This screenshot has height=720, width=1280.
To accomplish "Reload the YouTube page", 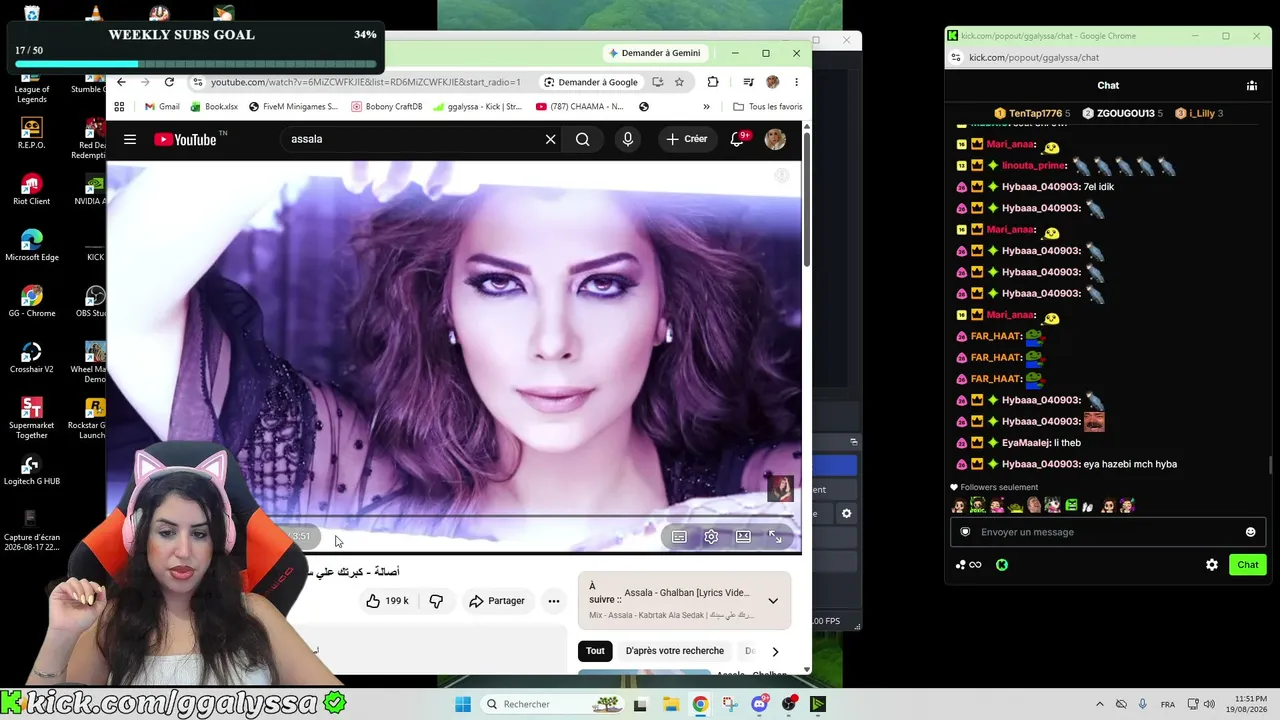I will 169,82.
